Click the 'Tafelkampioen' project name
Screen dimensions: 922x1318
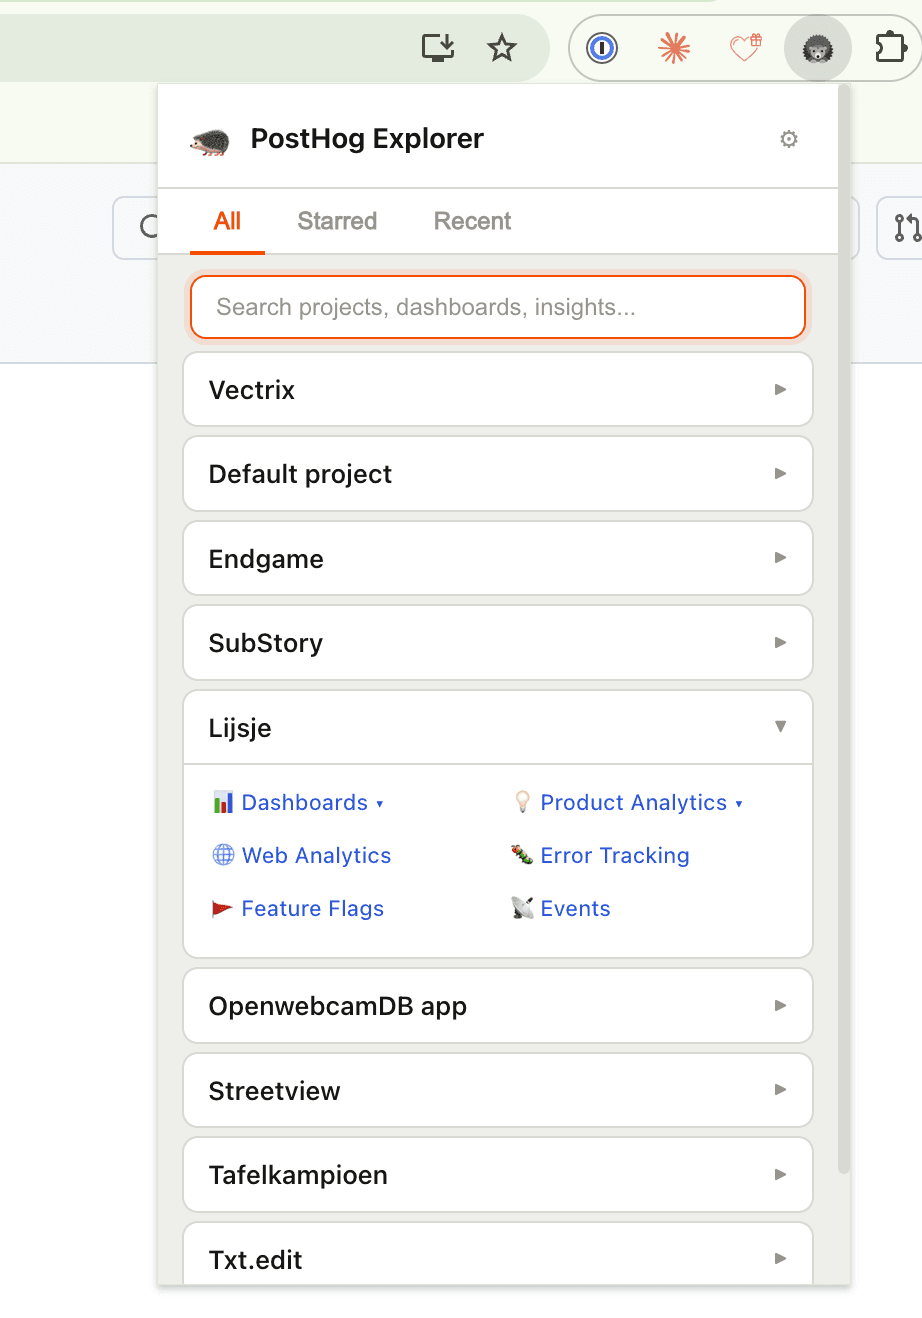click(298, 1175)
